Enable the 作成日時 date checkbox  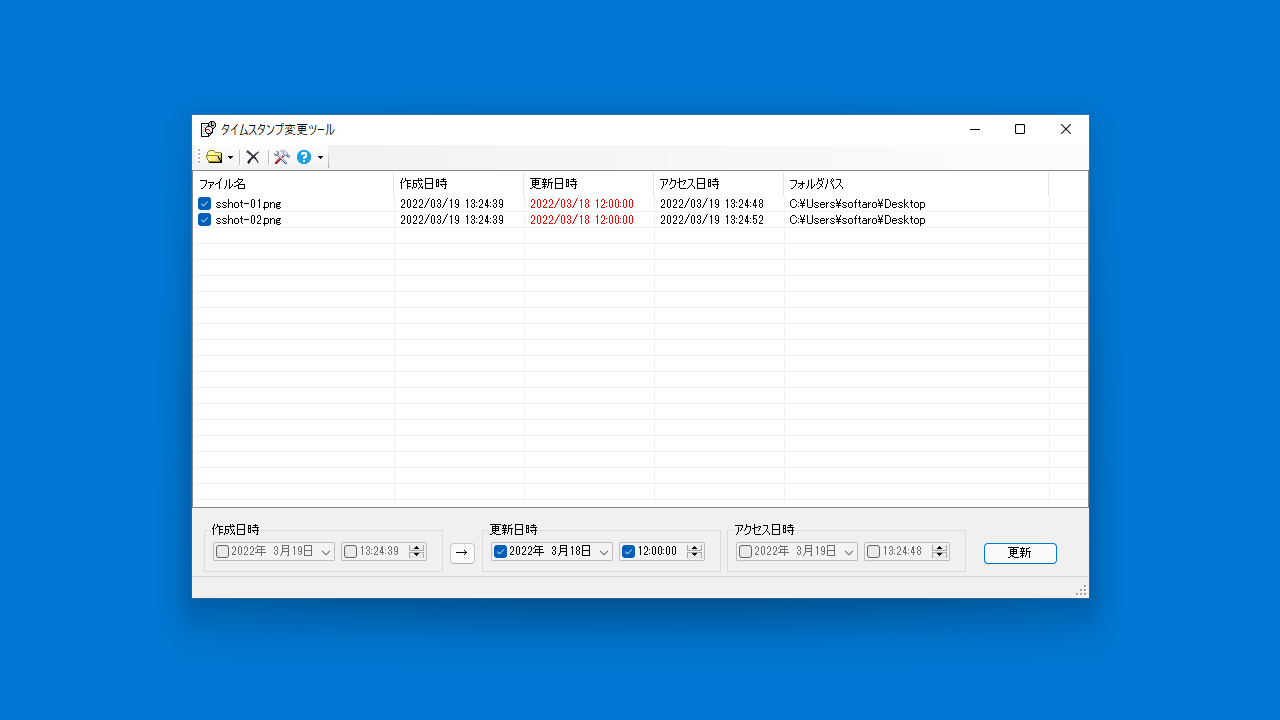coord(222,551)
